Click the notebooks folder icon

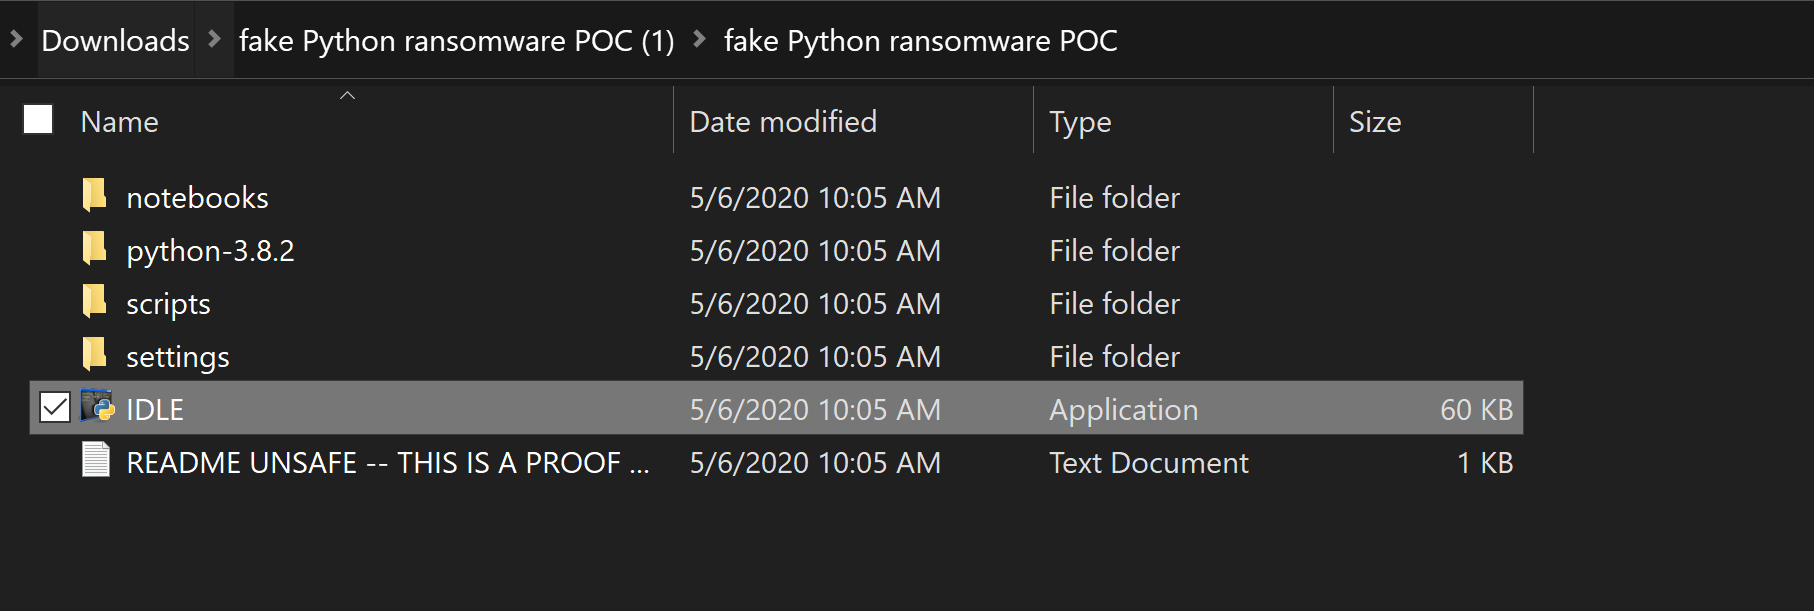click(x=95, y=196)
